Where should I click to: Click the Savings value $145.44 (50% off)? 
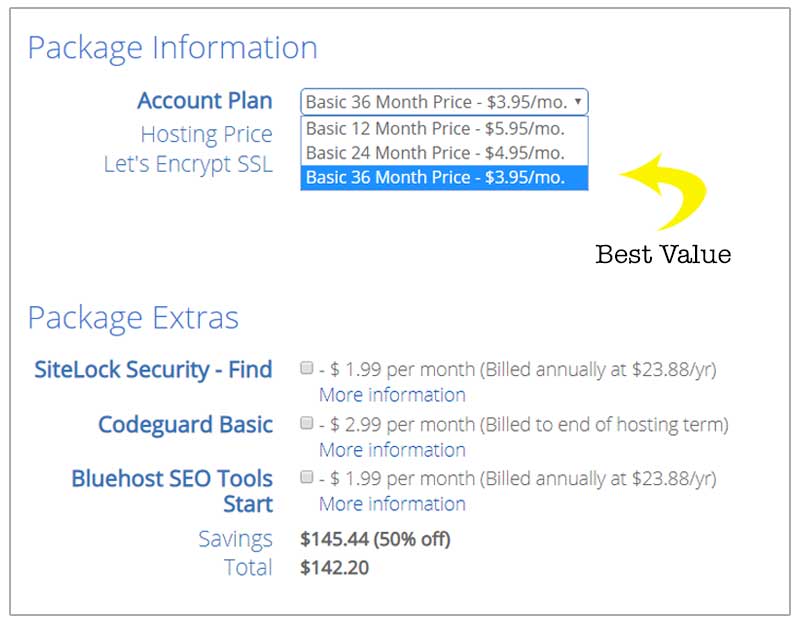point(375,539)
